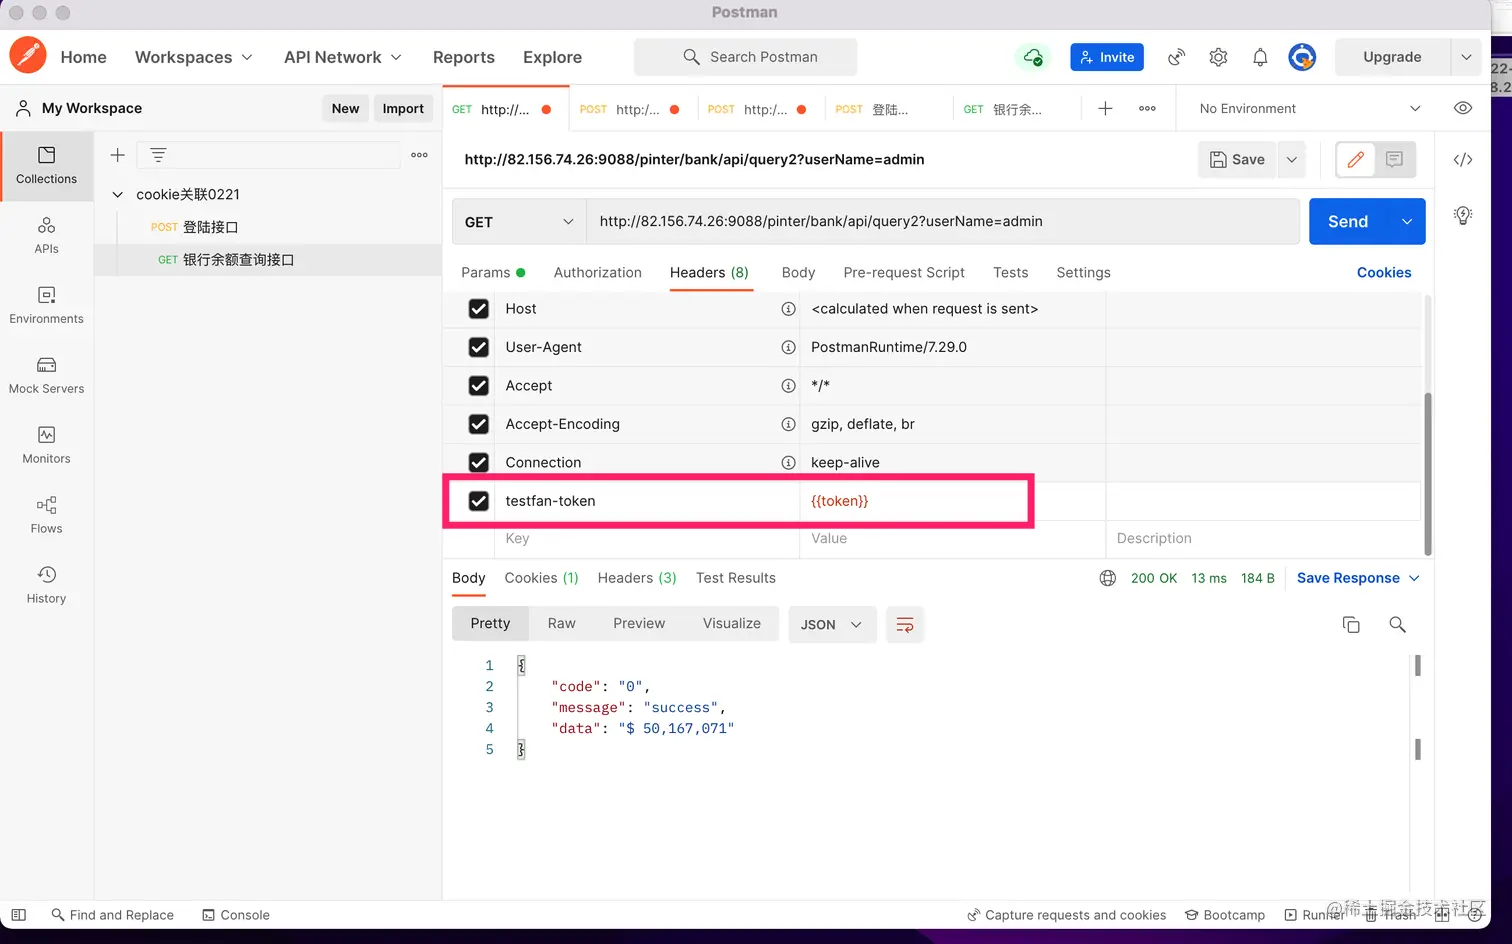The width and height of the screenshot is (1512, 944).
Task: Copy the response body
Action: pos(1351,625)
